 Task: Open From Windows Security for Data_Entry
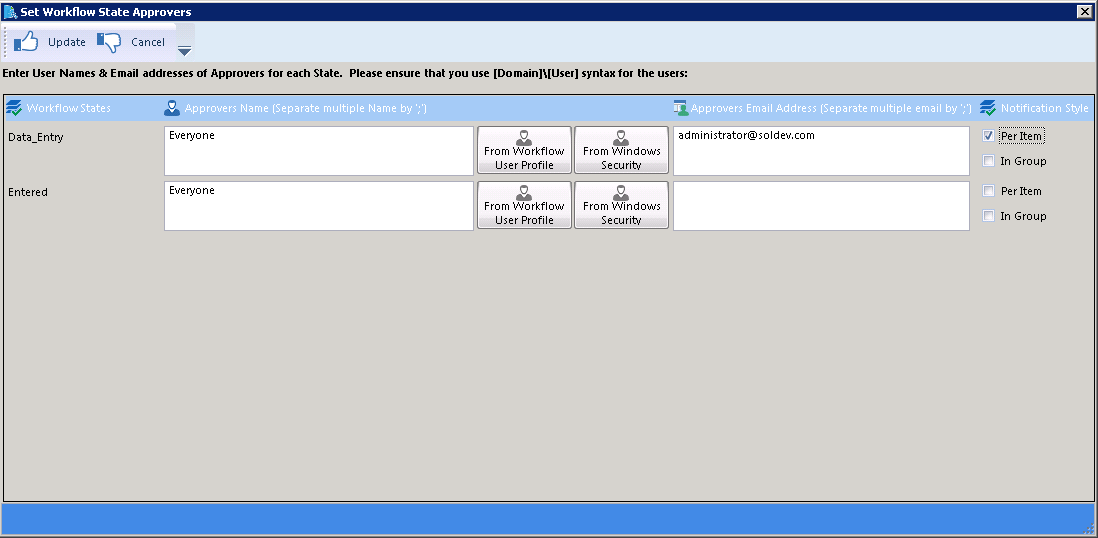(x=621, y=150)
